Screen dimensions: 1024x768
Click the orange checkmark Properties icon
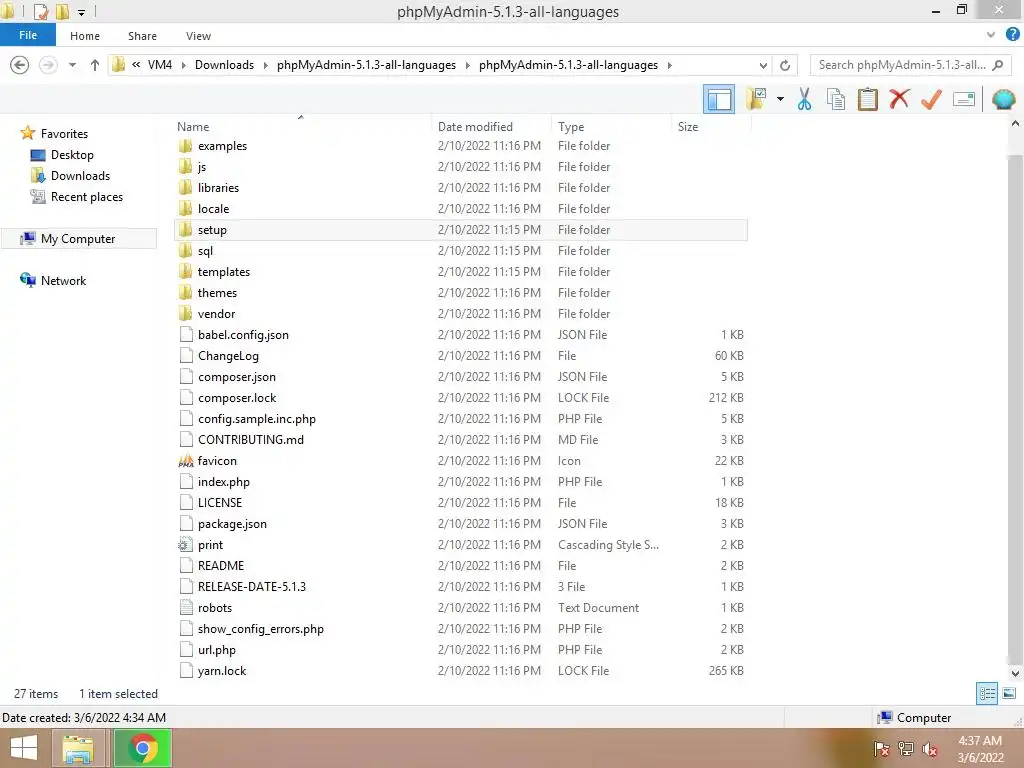coord(931,99)
